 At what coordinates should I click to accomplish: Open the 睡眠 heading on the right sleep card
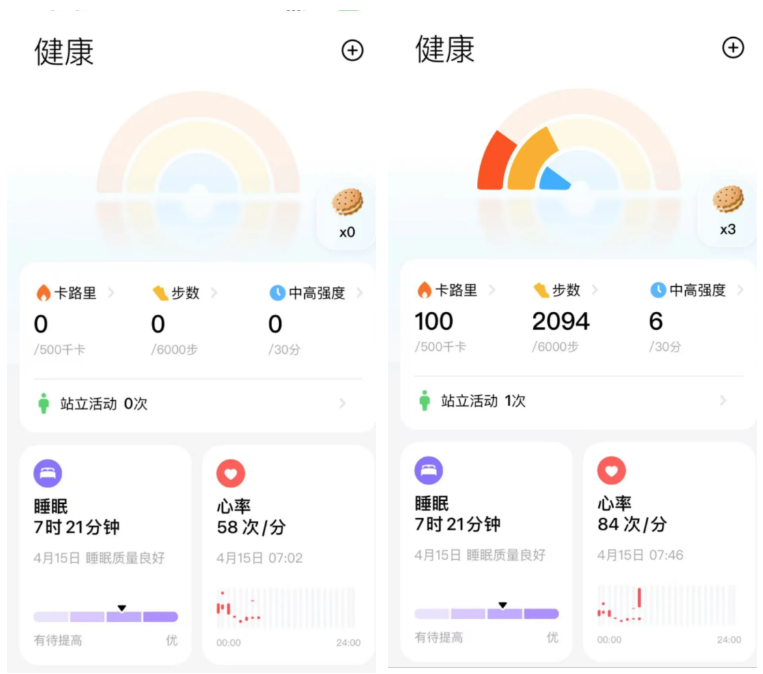pos(432,503)
